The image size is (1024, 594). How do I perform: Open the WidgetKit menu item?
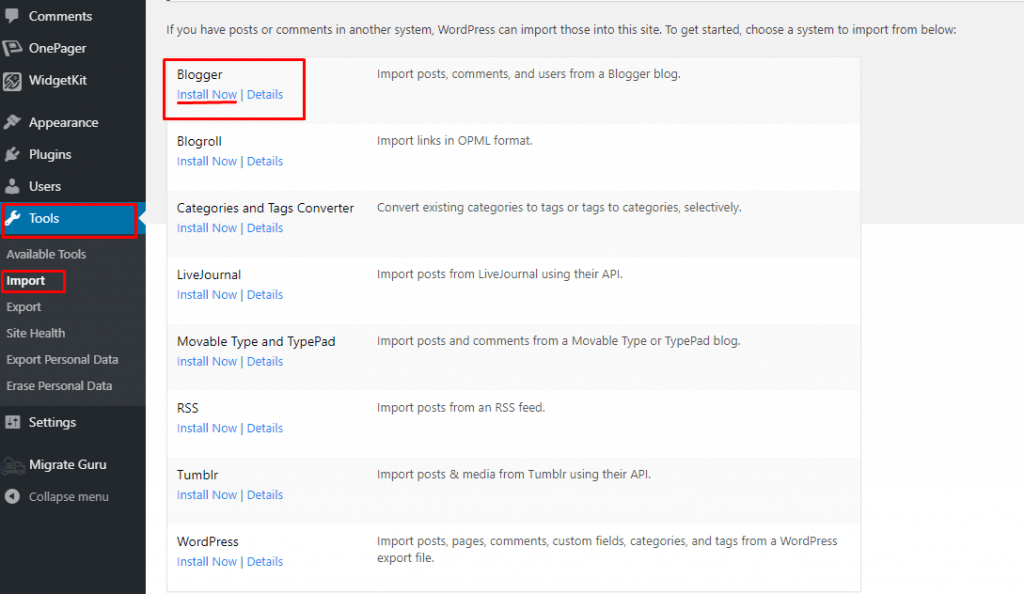[57, 80]
